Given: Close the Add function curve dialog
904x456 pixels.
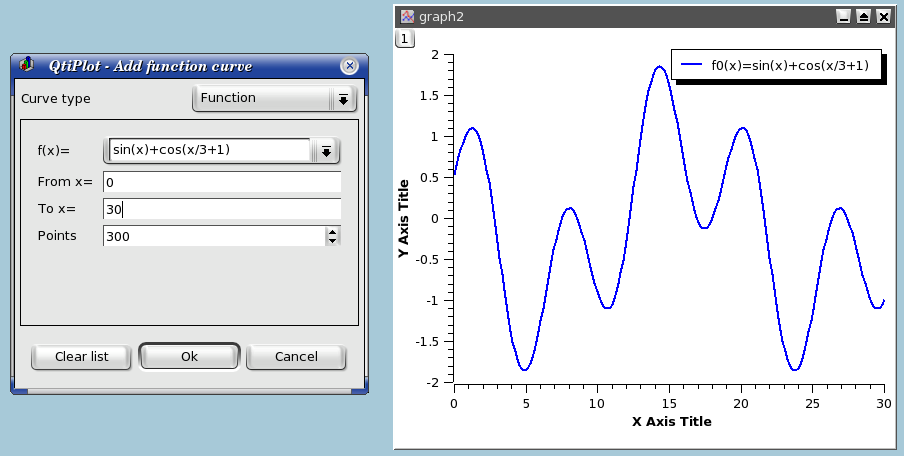Looking at the screenshot, I should 349,66.
